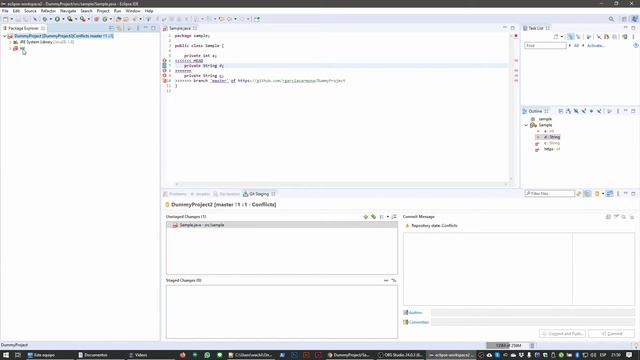Click the Activate link in Task List

pyautogui.click(x=596, y=46)
